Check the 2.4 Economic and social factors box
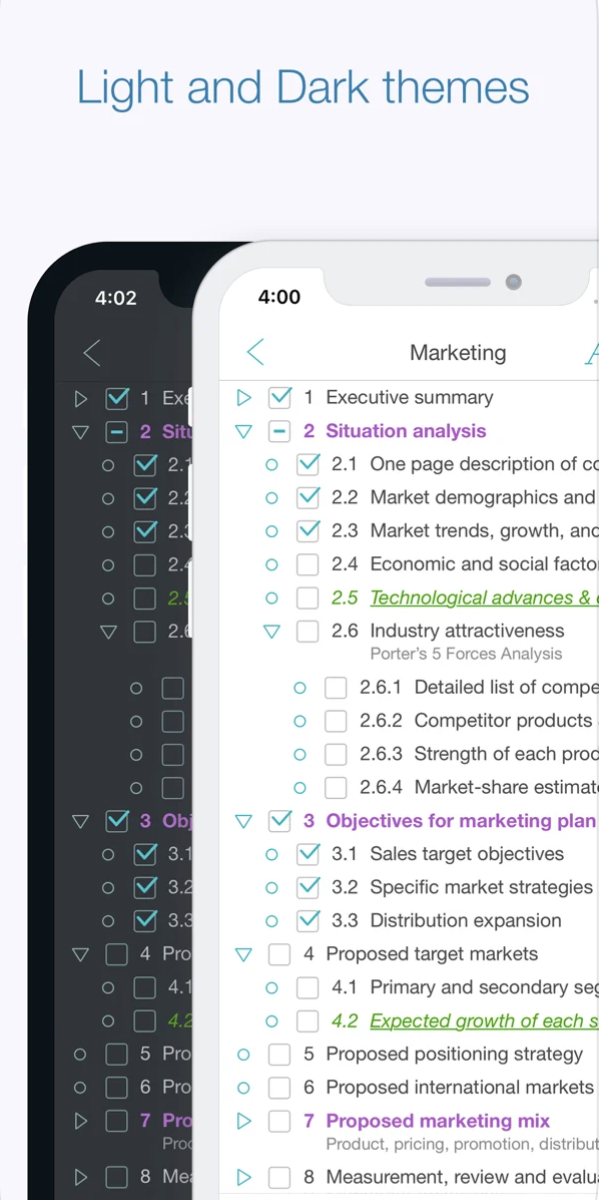602x1200 pixels. click(x=308, y=565)
